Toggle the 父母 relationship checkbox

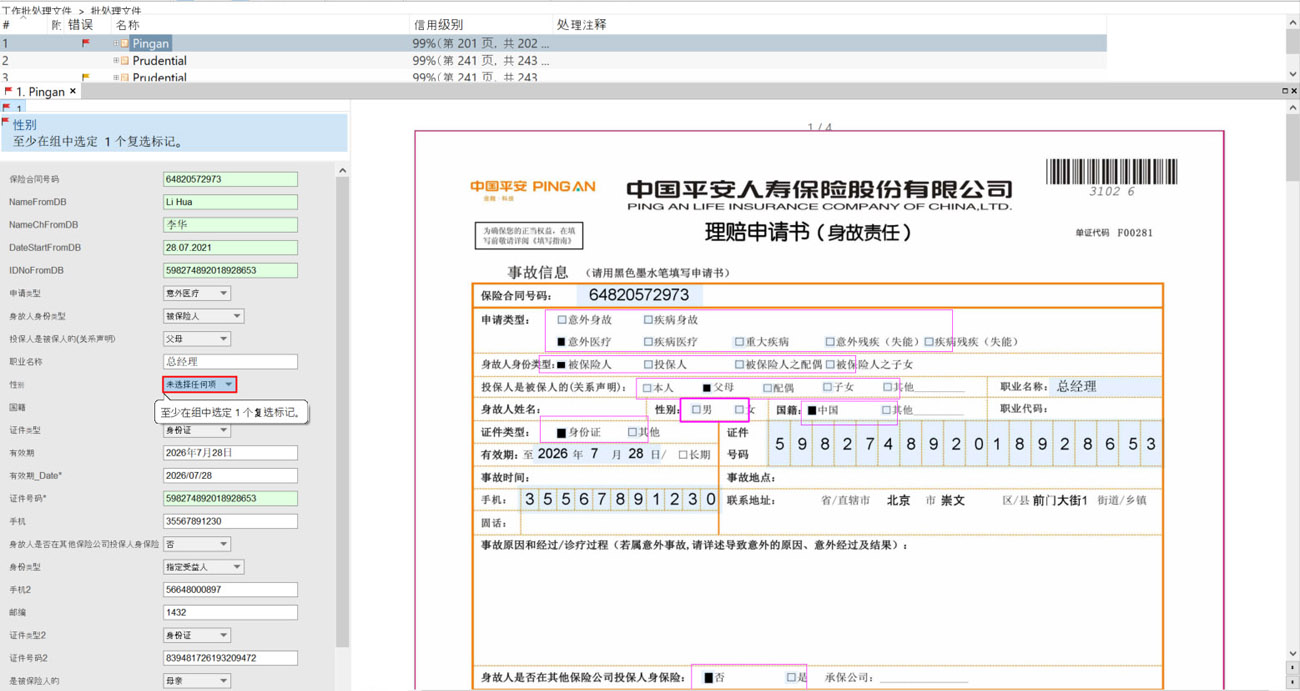pyautogui.click(x=706, y=387)
